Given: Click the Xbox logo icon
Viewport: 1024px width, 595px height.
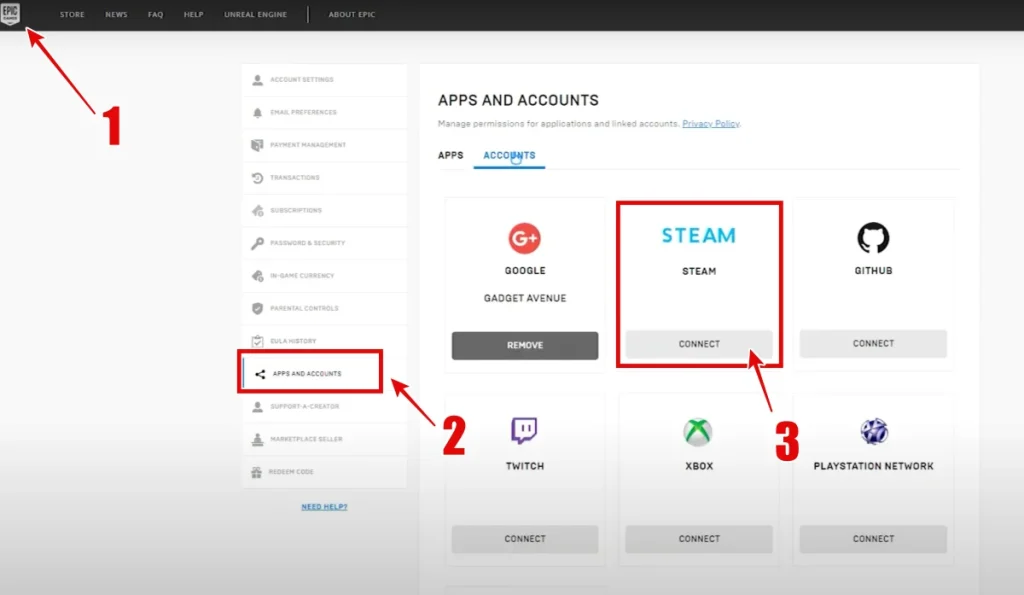Looking at the screenshot, I should (x=698, y=432).
